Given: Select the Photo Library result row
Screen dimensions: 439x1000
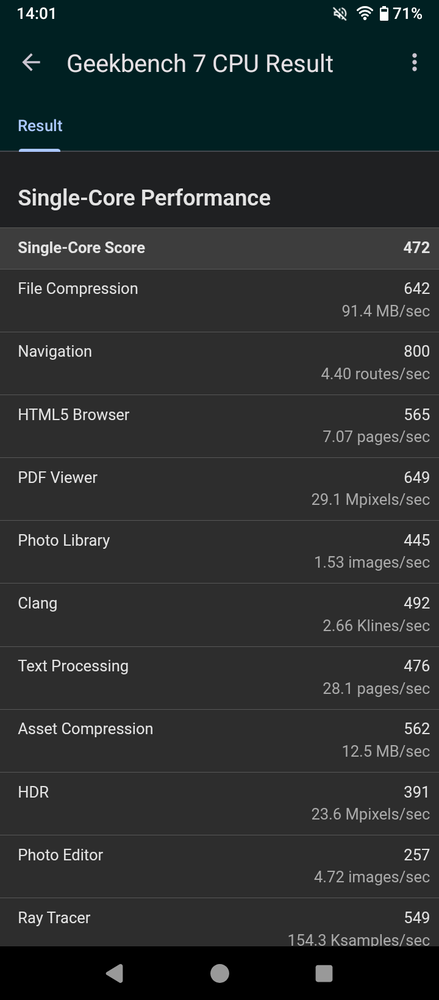Looking at the screenshot, I should (220, 552).
